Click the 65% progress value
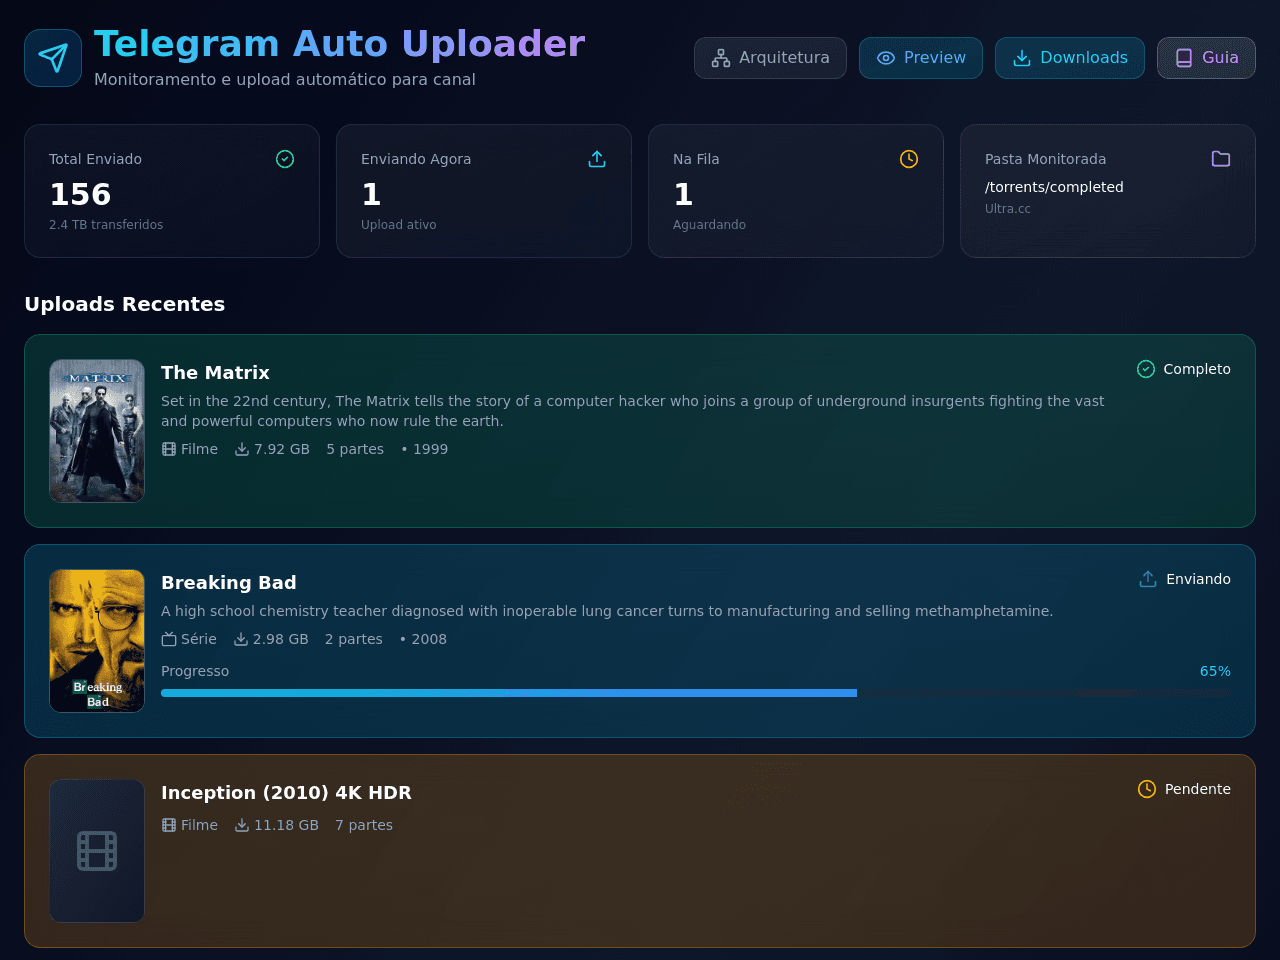 click(x=1215, y=671)
